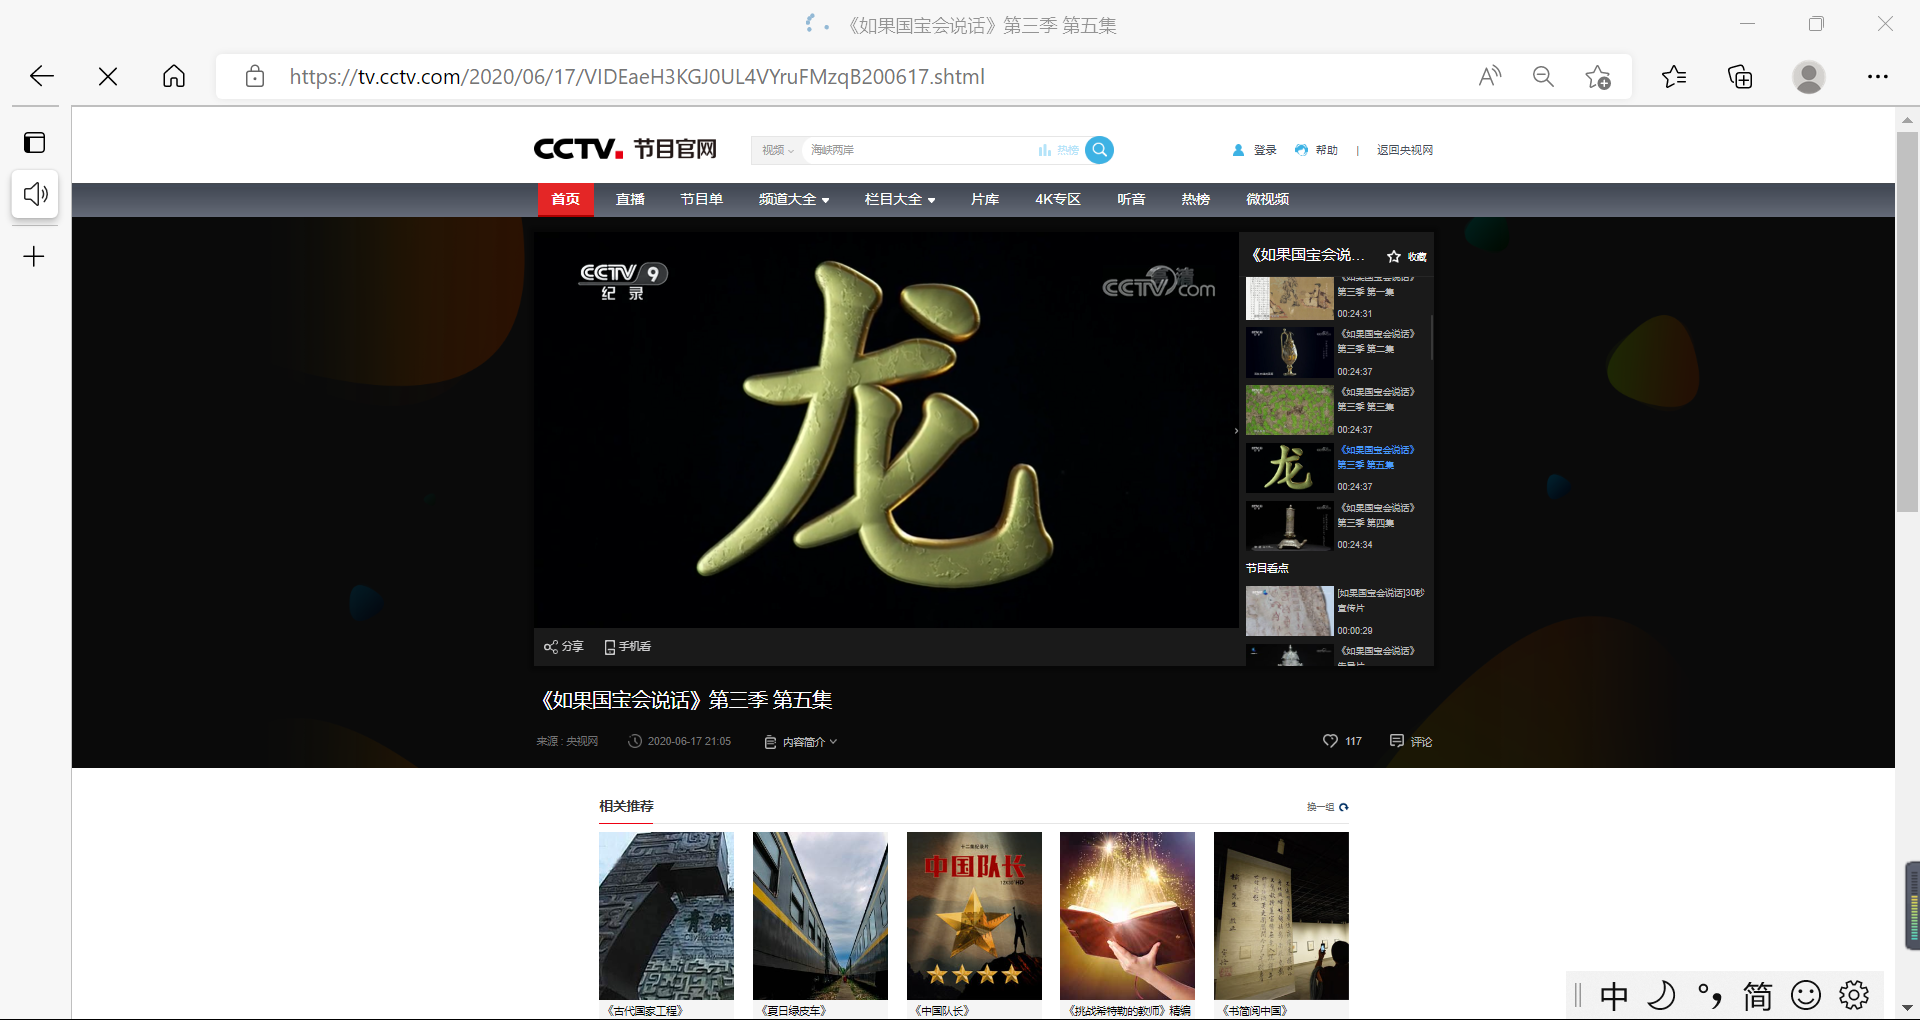Viewport: 1920px width, 1020px height.
Task: Click the 登录 login link
Action: (x=1264, y=150)
